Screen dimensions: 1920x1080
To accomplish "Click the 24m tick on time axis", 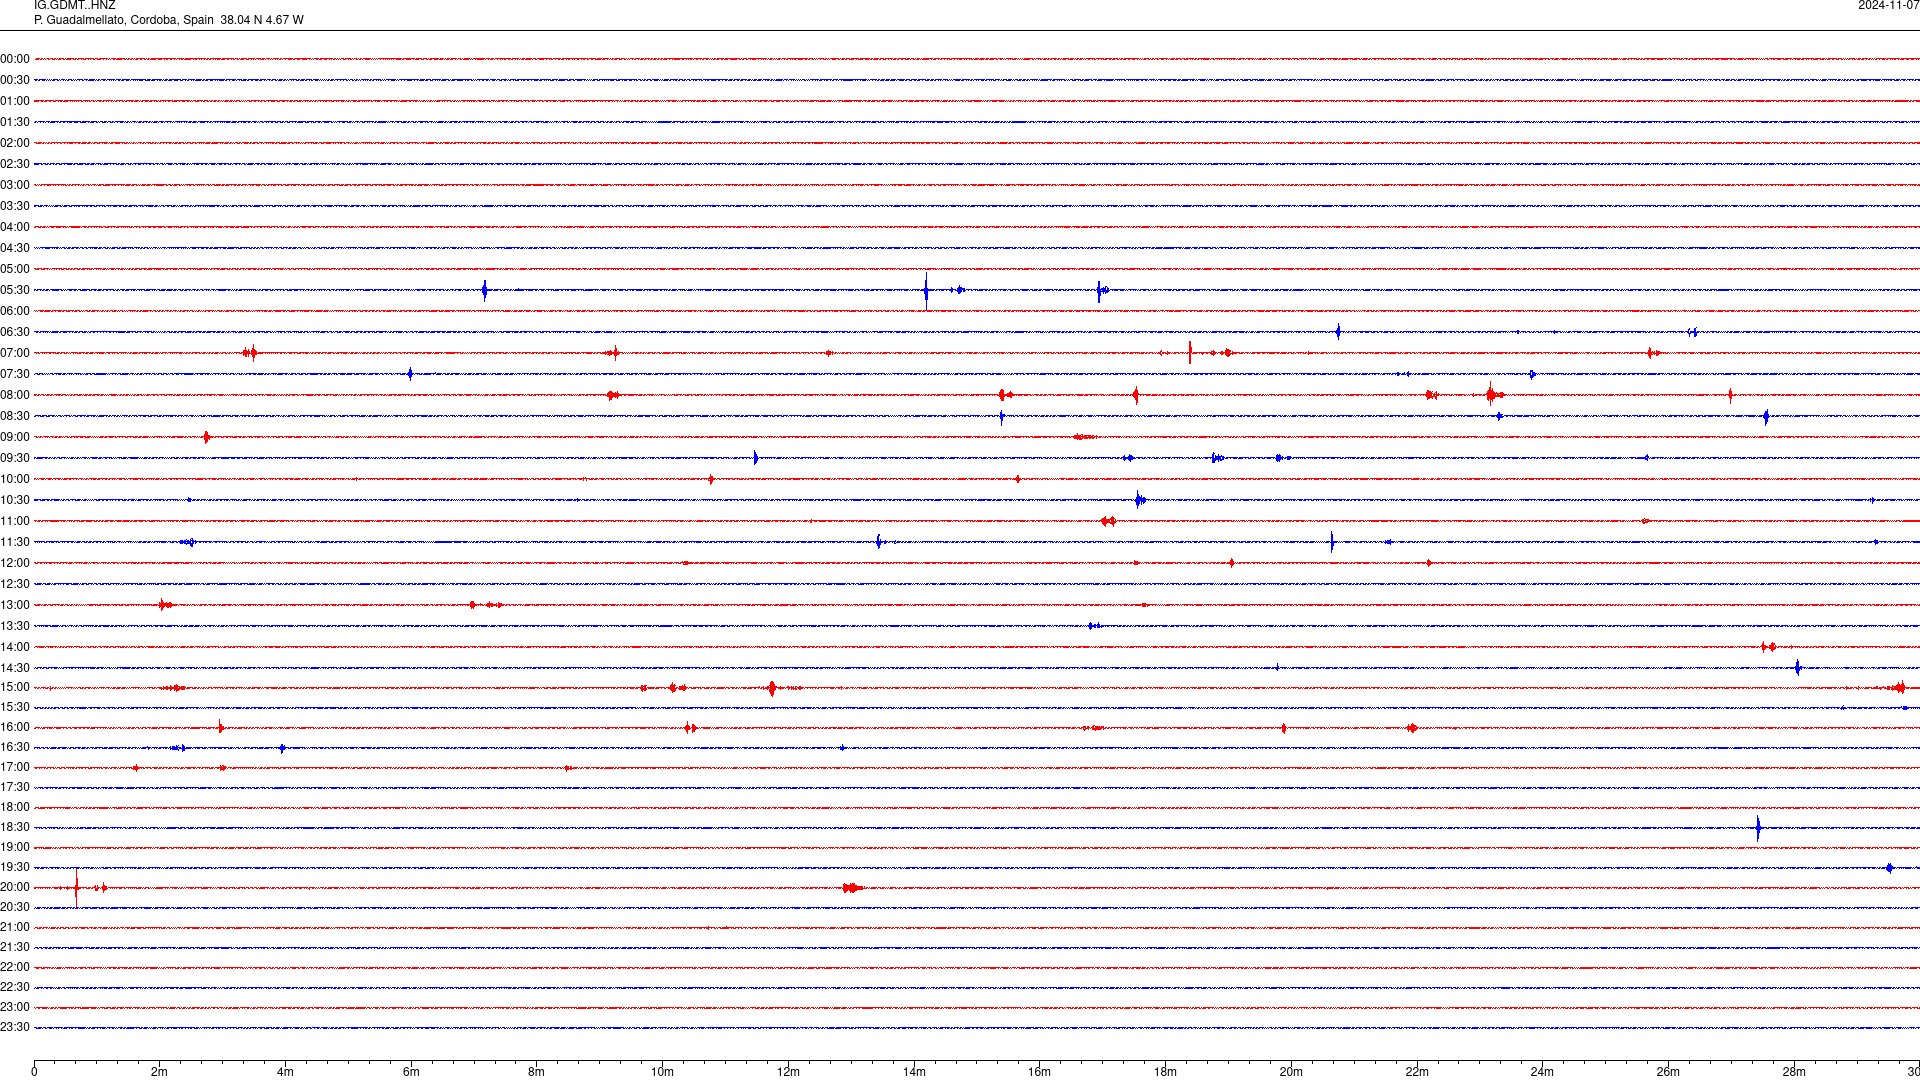I will (1542, 1072).
